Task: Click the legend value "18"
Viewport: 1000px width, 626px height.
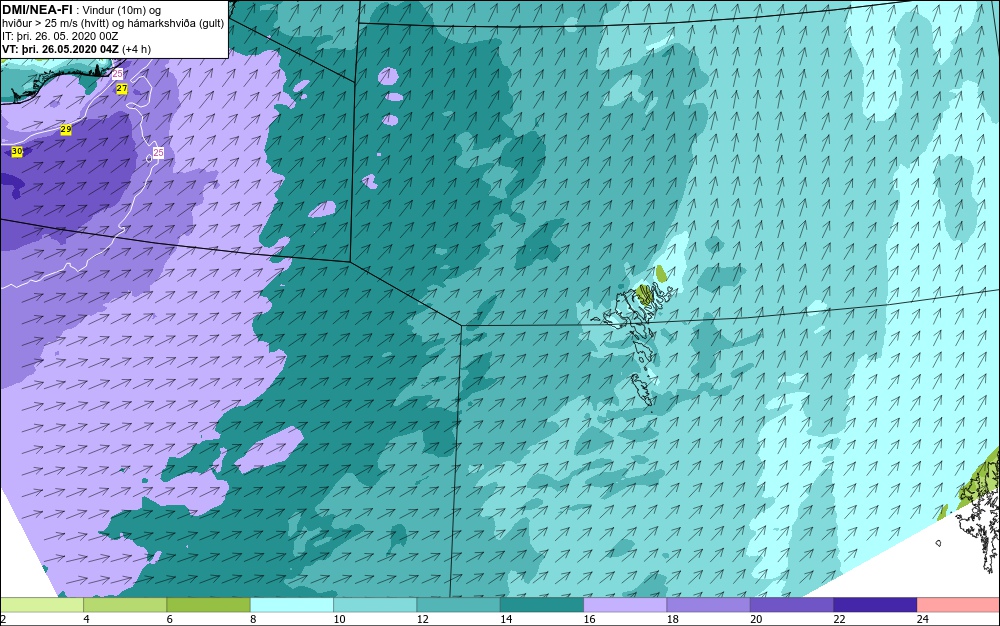Action: tap(672, 619)
